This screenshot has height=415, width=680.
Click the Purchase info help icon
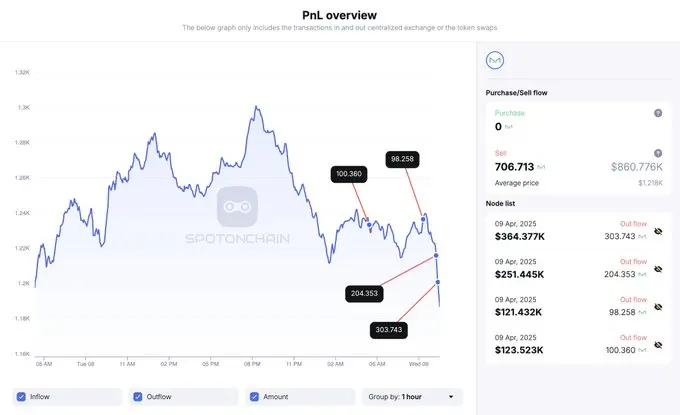point(657,113)
